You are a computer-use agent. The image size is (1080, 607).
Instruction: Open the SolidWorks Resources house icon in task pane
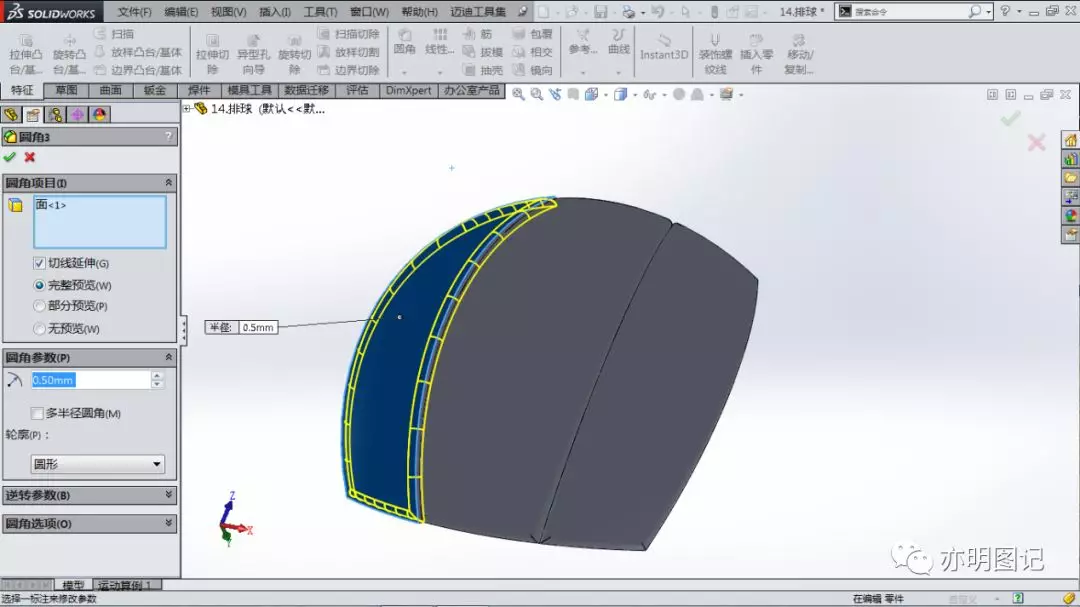(x=1070, y=141)
